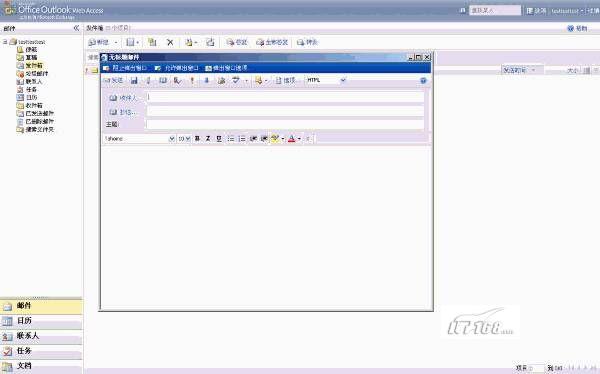Click the Reply All (全部答复) button
This screenshot has width=600, height=374.
click(x=272, y=42)
